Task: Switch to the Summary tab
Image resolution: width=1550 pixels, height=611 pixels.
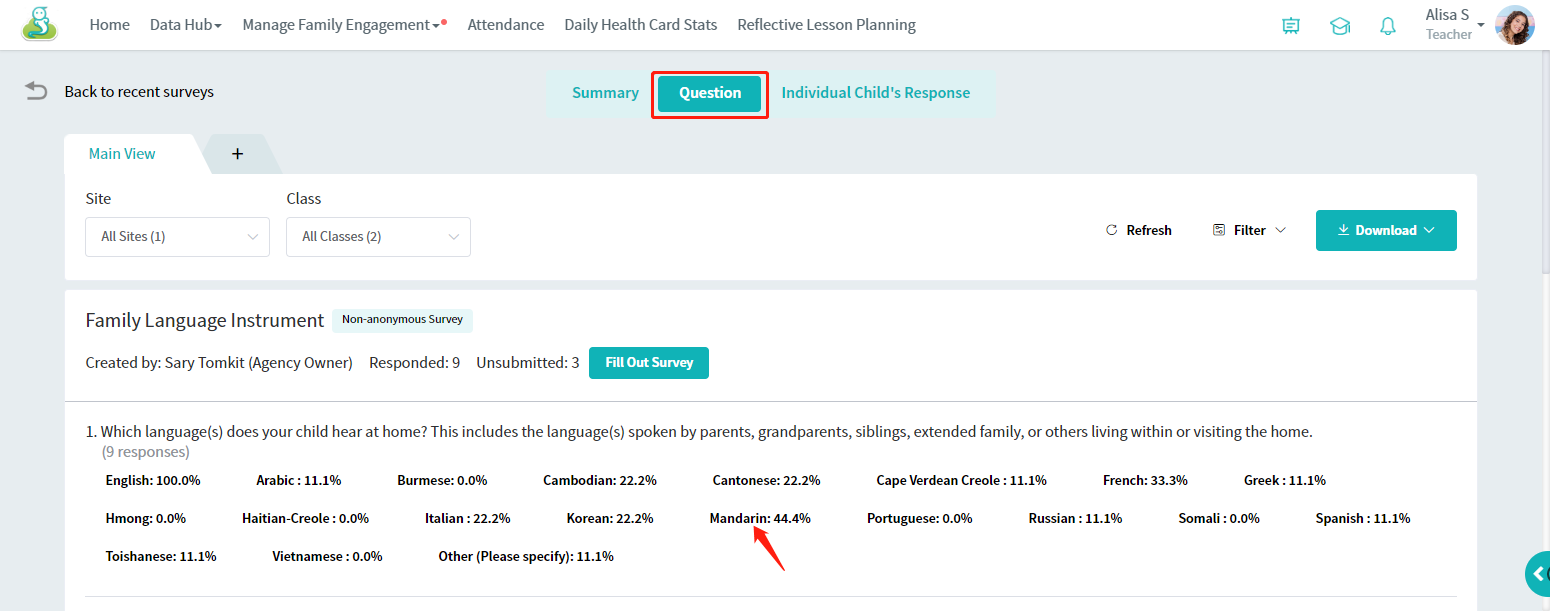Action: point(605,93)
